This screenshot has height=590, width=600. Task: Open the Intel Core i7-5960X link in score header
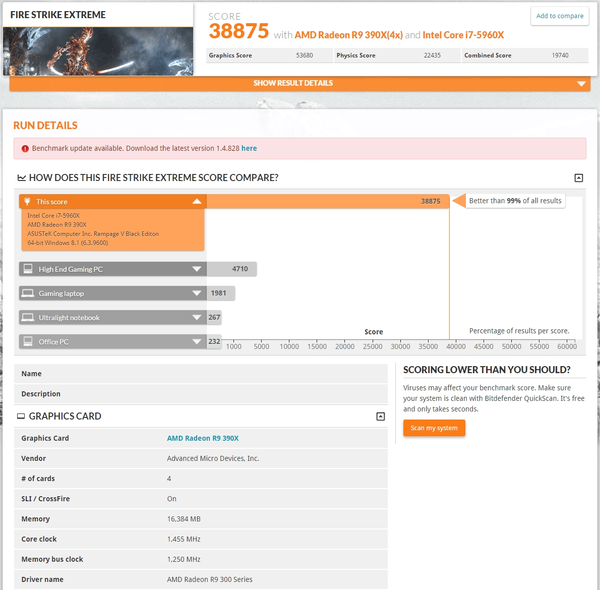(x=463, y=35)
